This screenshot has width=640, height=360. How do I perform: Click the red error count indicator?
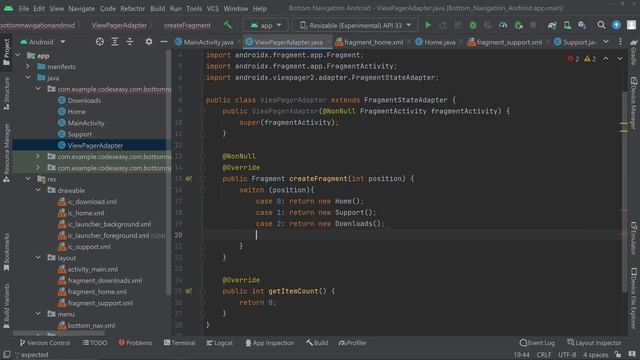(x=573, y=59)
